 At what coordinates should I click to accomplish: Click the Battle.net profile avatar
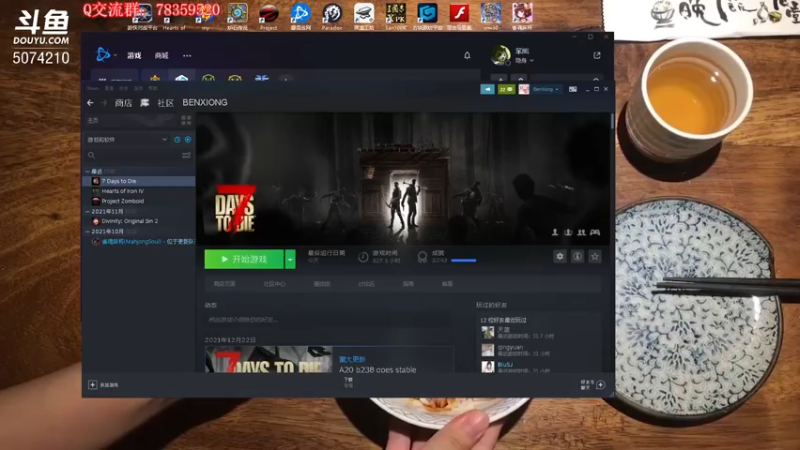501,55
